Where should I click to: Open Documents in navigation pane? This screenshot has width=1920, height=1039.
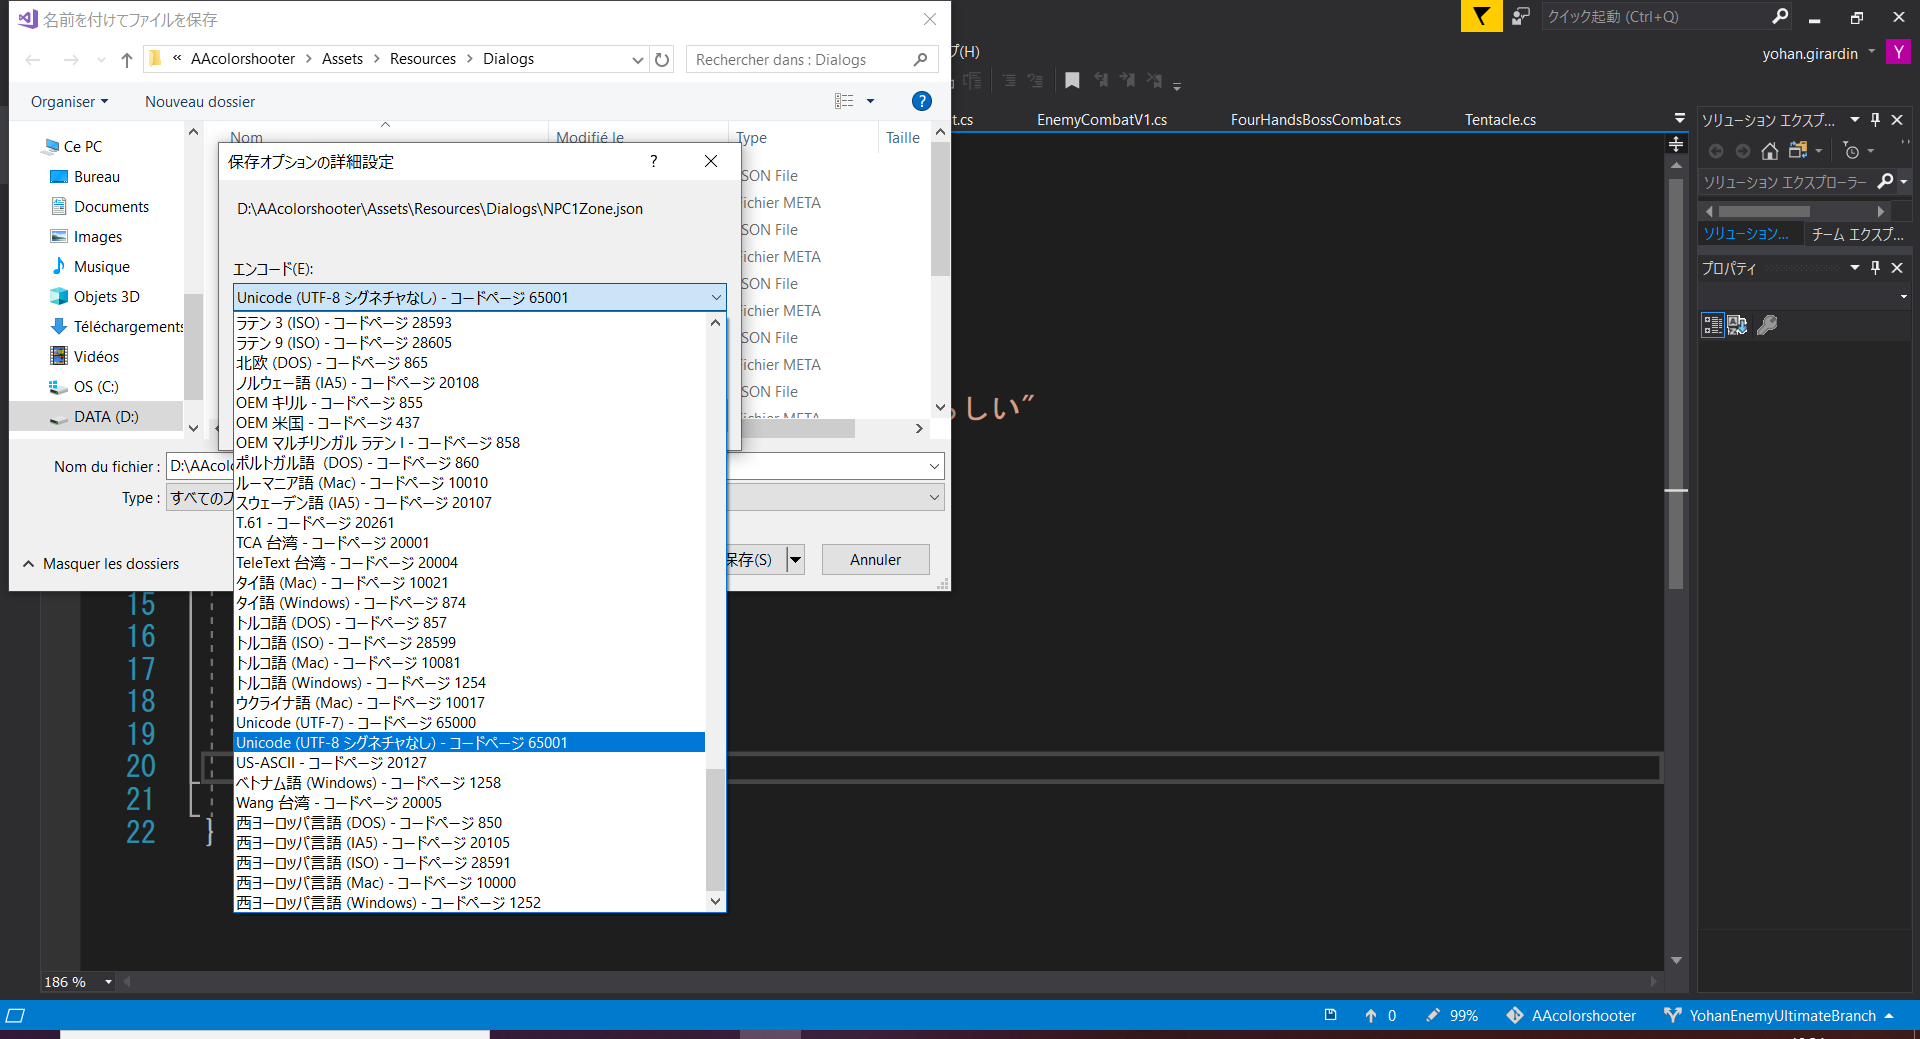pyautogui.click(x=110, y=206)
